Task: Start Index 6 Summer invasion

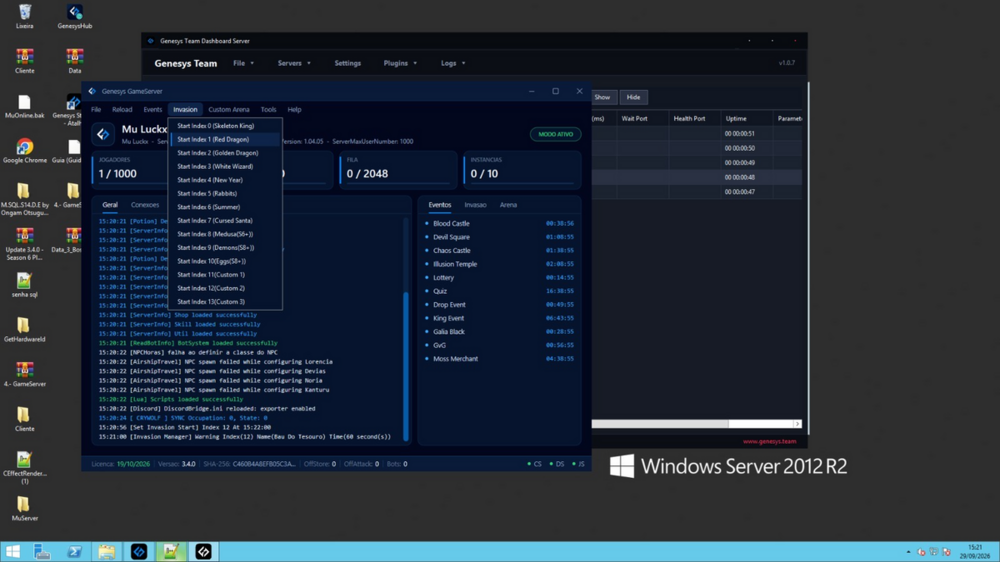Action: pyautogui.click(x=226, y=207)
